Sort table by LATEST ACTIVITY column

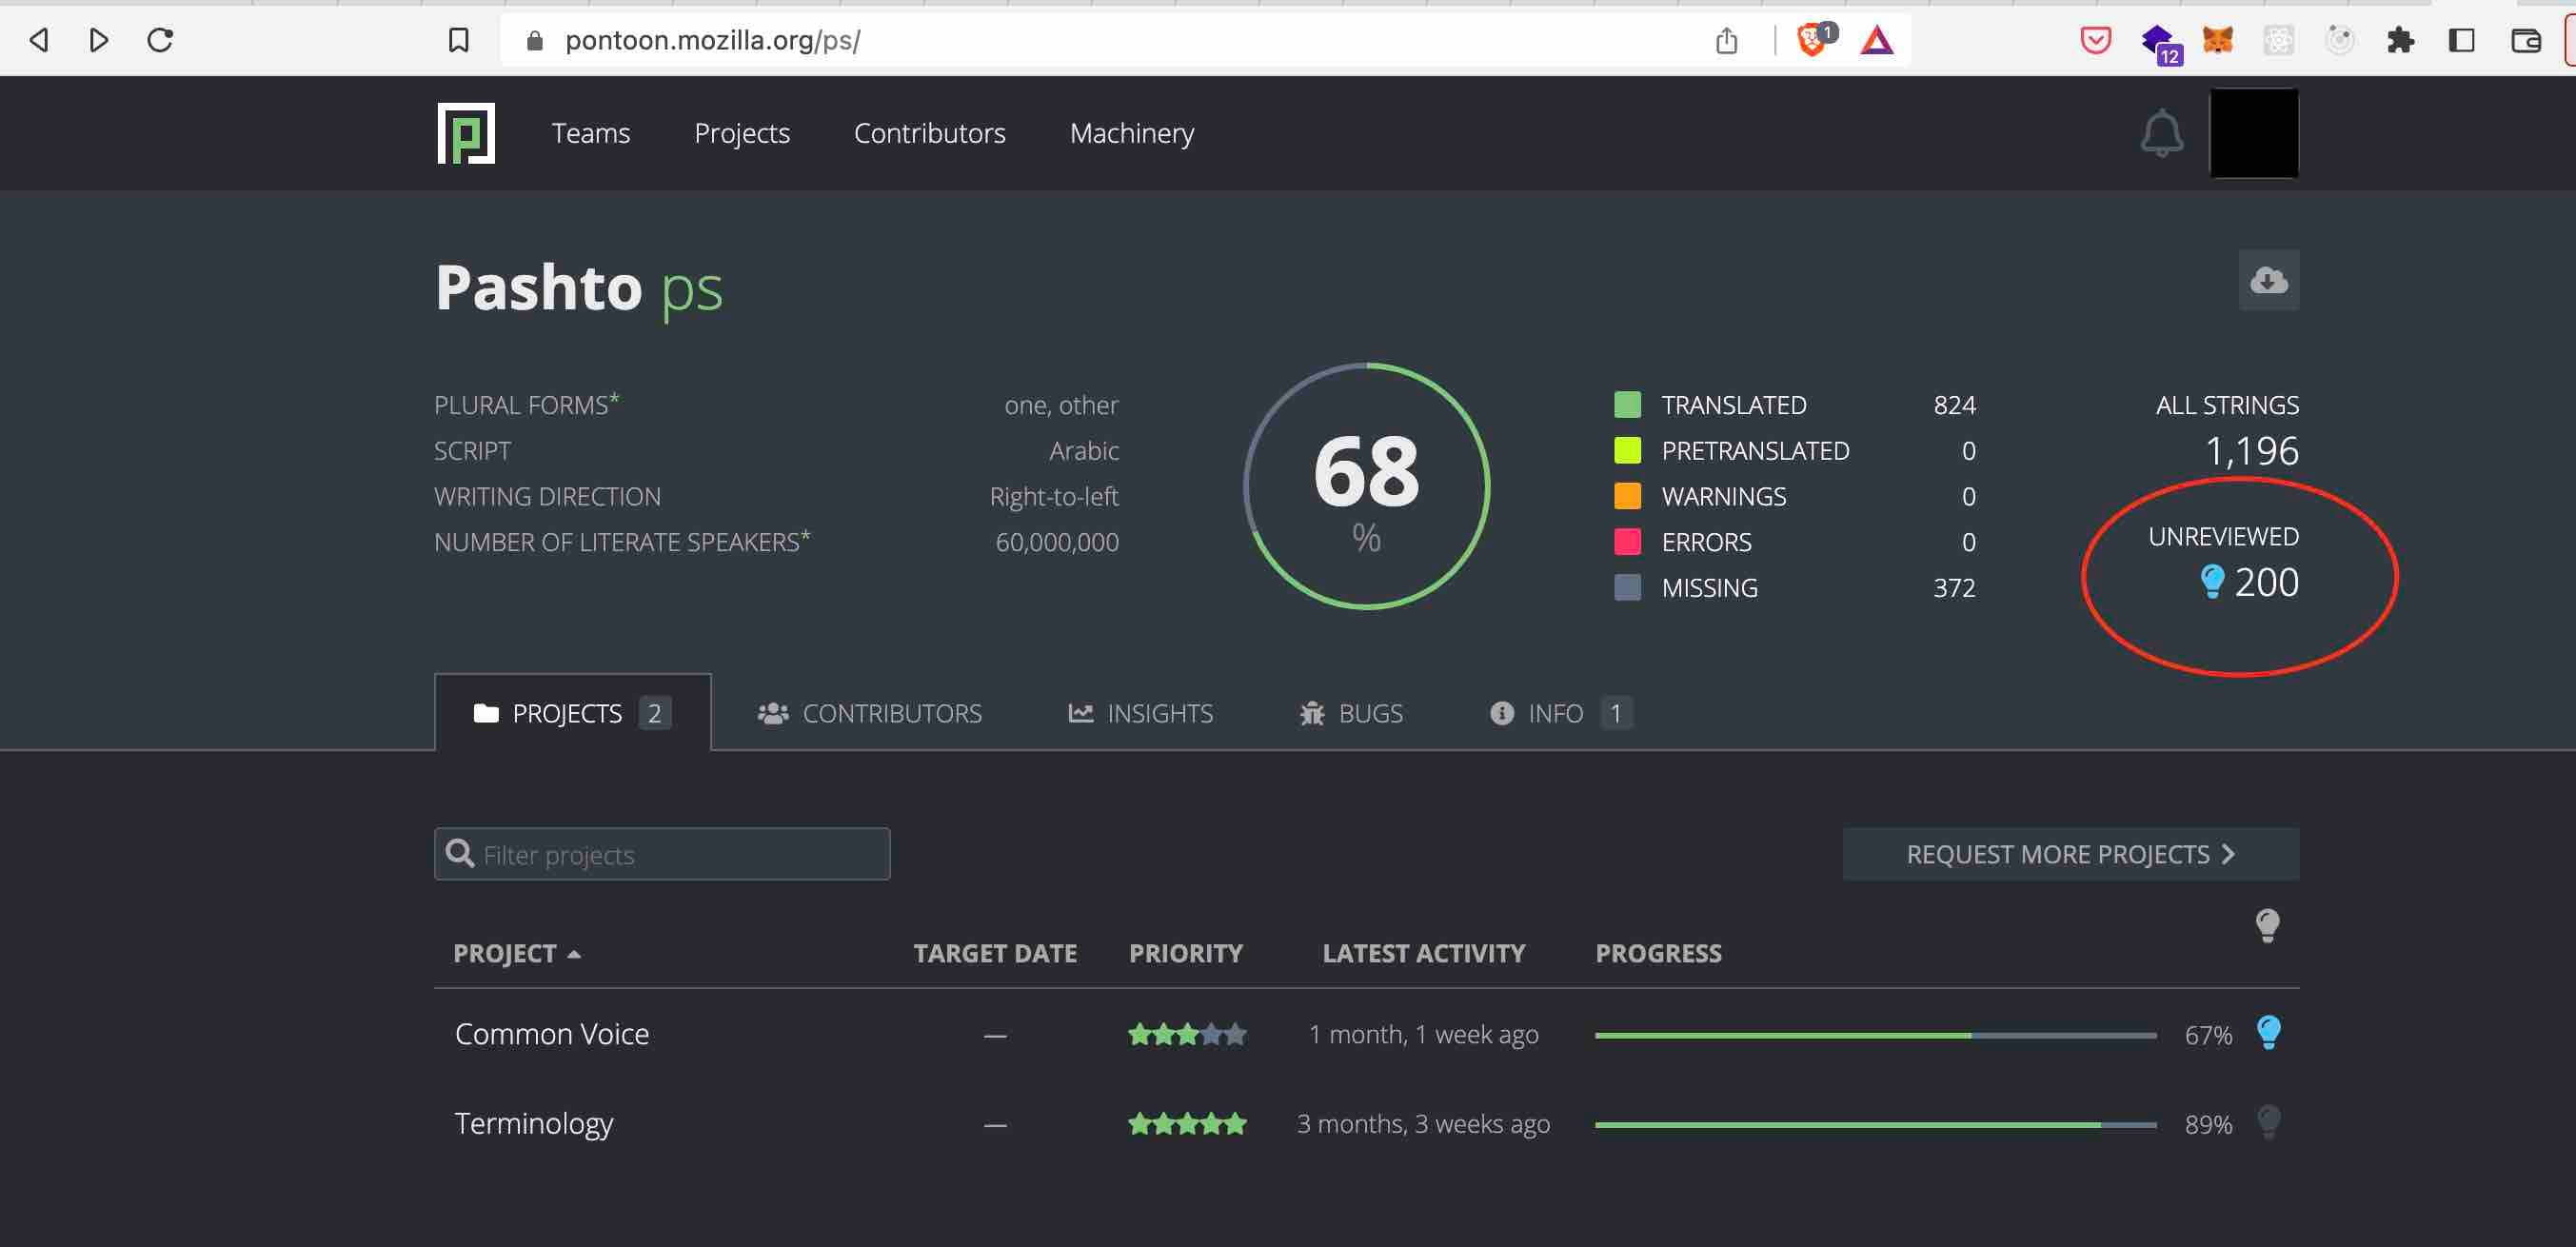click(x=1424, y=953)
